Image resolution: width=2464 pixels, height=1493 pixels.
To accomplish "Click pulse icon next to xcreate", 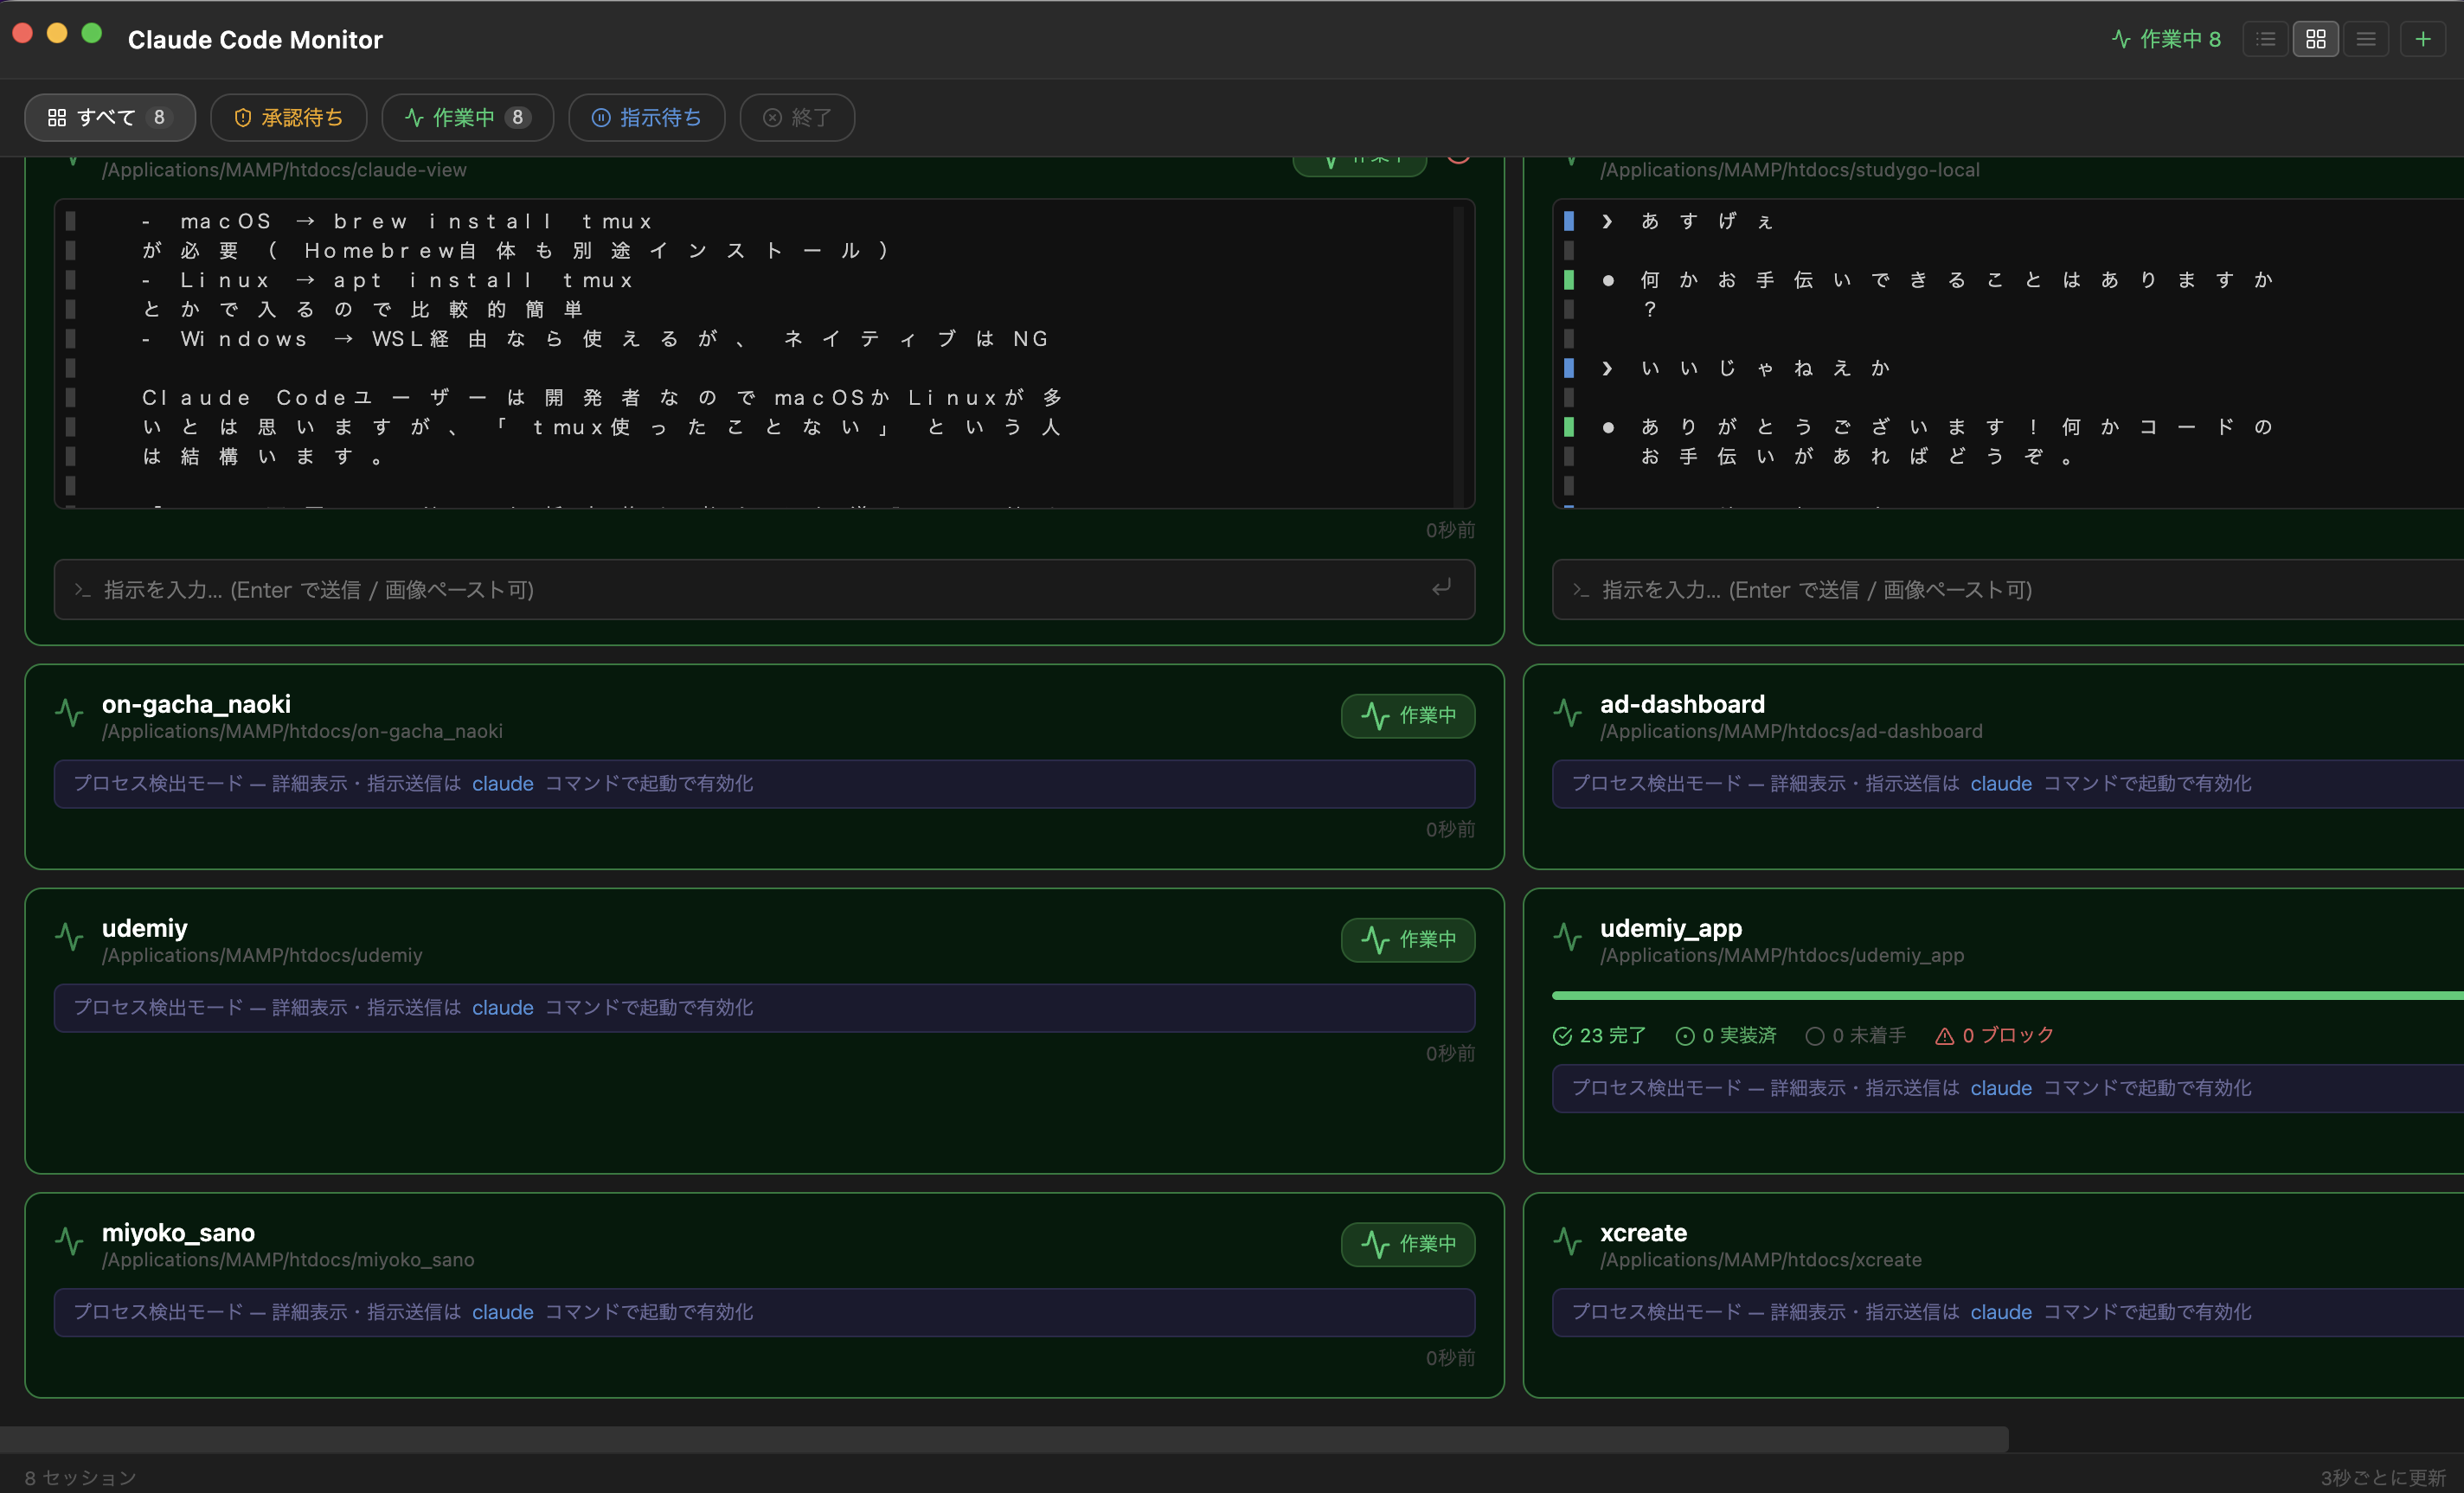I will pos(1567,1241).
